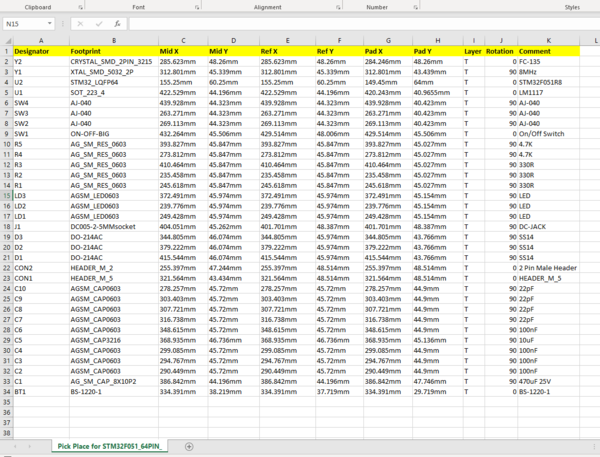Select the DC005-2-5MMsocket cell
This screenshot has width=600, height=457.
click(114, 227)
